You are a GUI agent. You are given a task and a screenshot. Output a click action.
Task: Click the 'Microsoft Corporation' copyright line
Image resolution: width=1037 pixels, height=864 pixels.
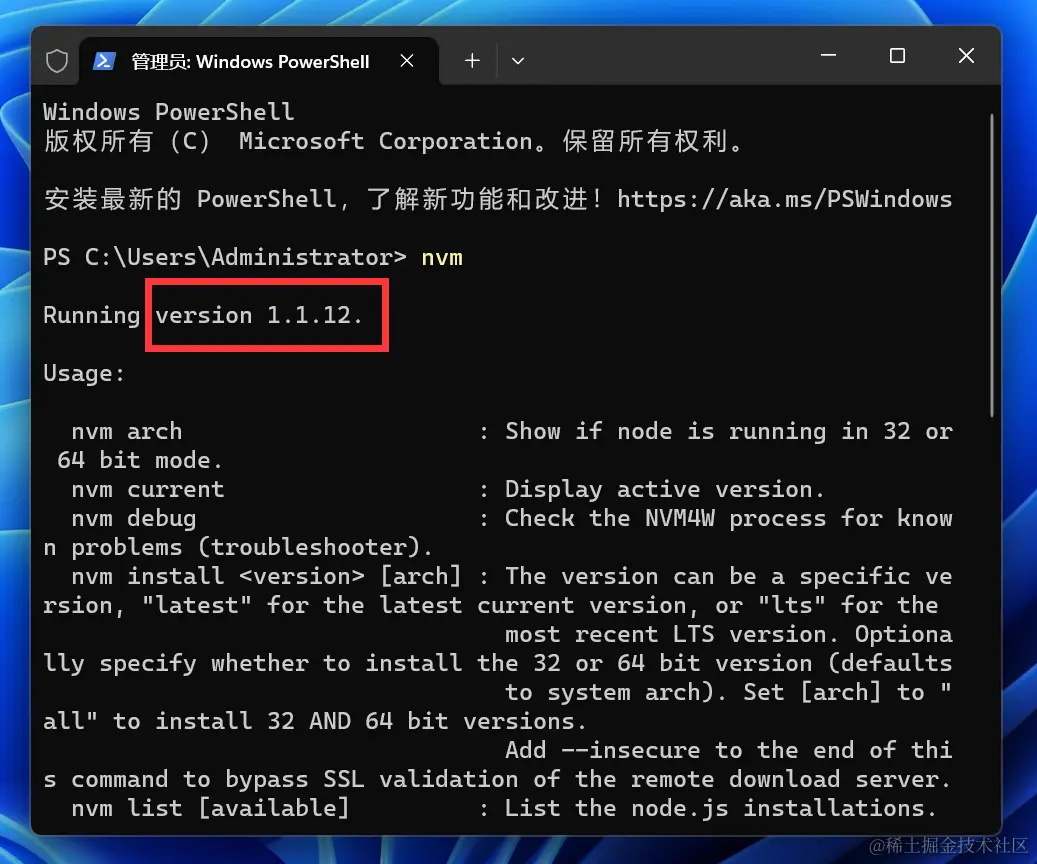[394, 141]
